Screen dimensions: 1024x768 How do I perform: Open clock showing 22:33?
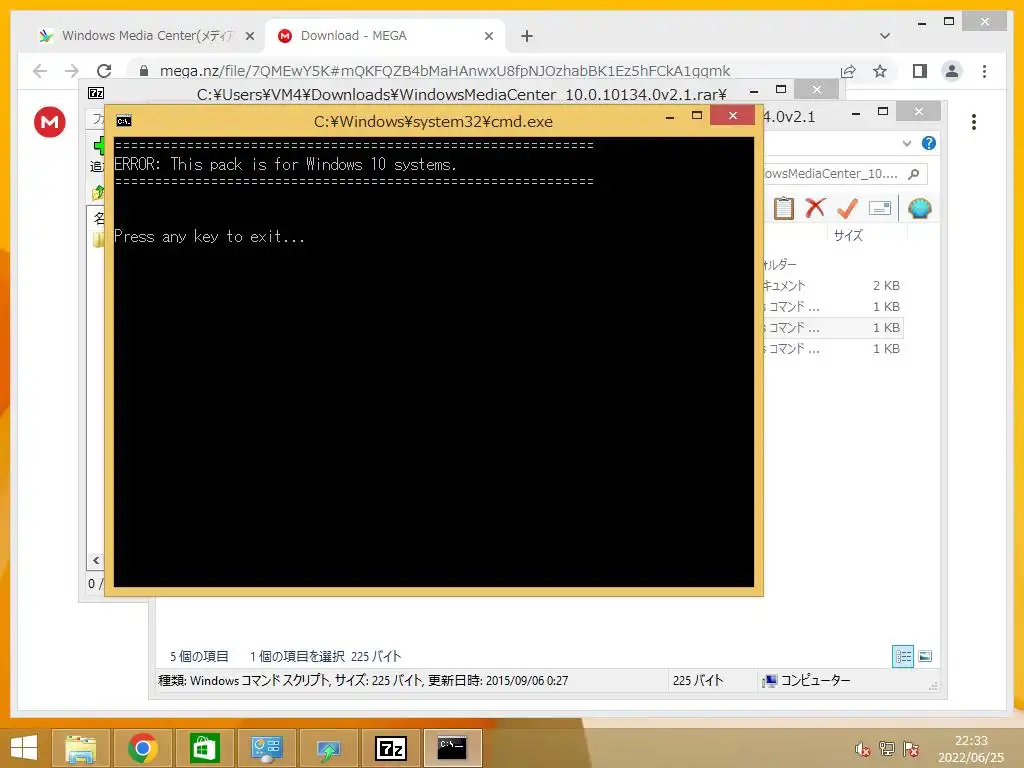(x=971, y=749)
